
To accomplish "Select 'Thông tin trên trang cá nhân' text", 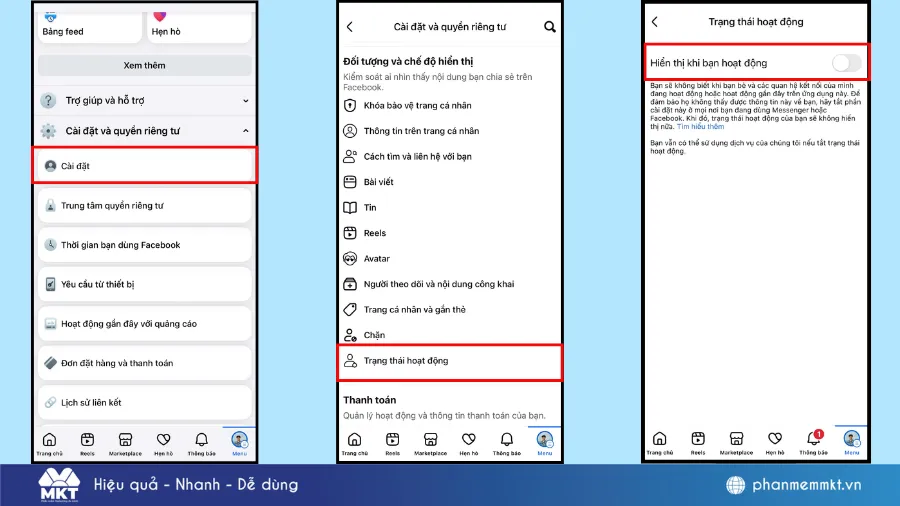I will click(421, 131).
